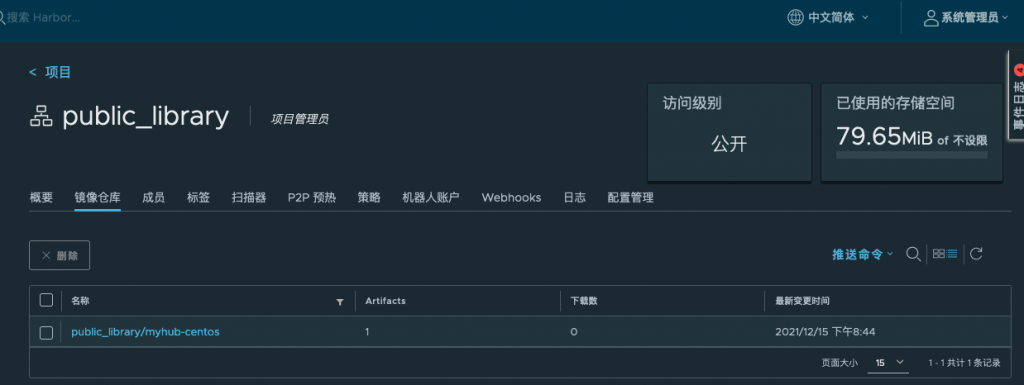The image size is (1024, 385).
Task: Open the repository search magnifier
Action: tap(913, 254)
